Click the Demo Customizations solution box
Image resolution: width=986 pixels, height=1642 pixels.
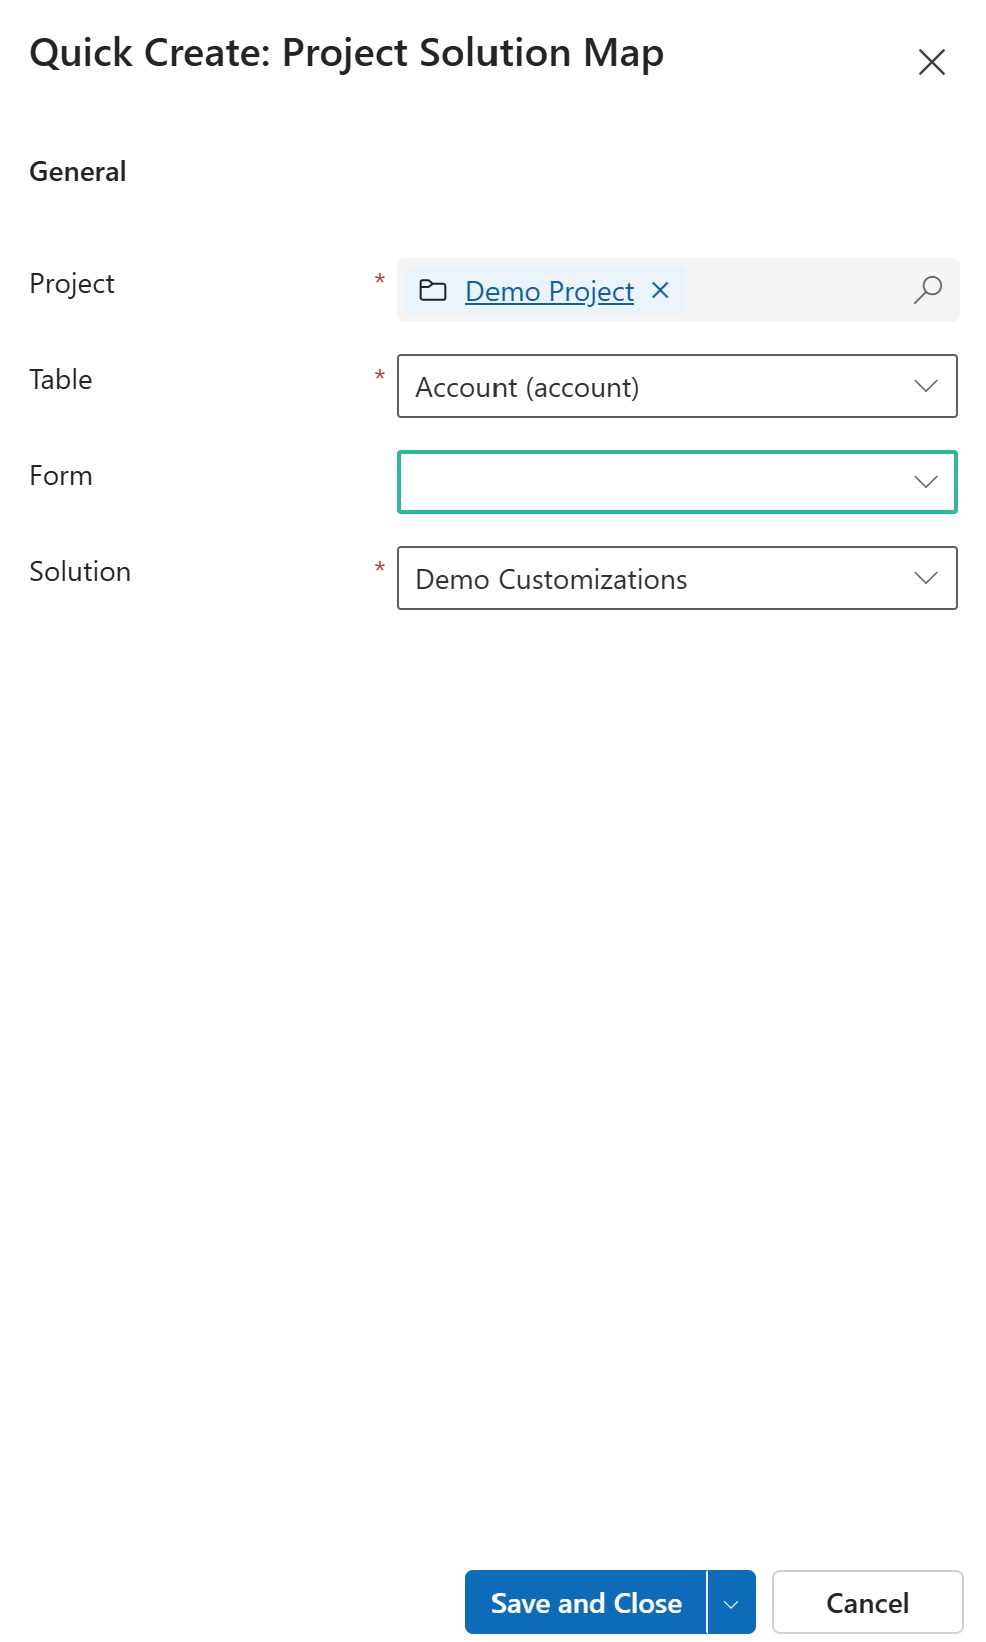[551, 579]
